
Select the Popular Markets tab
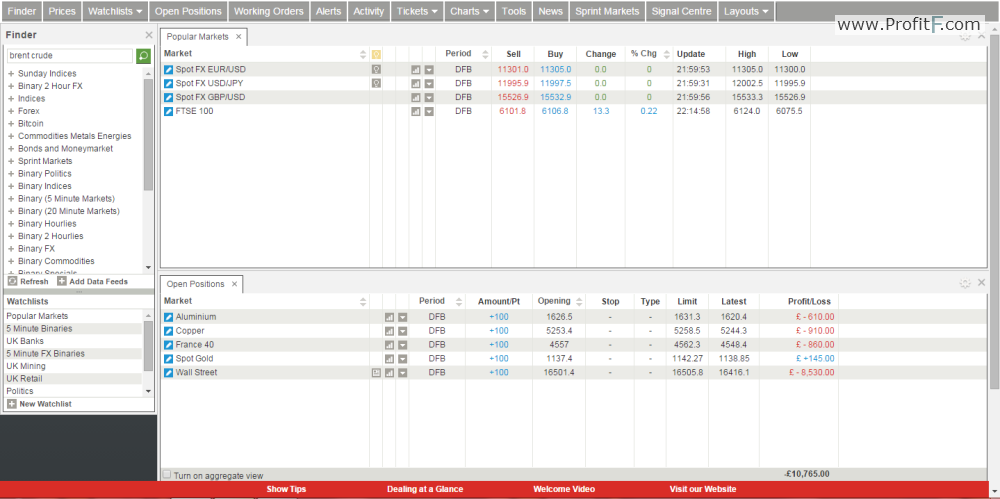(198, 37)
